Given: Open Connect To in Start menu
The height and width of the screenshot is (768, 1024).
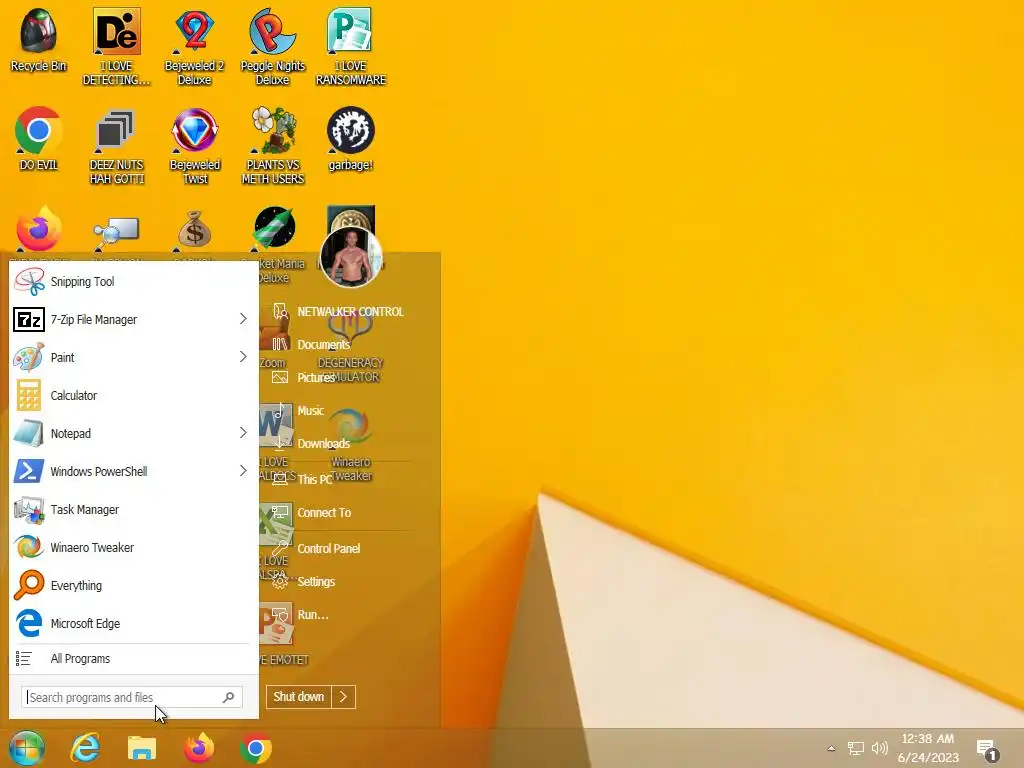Looking at the screenshot, I should pyautogui.click(x=312, y=513).
